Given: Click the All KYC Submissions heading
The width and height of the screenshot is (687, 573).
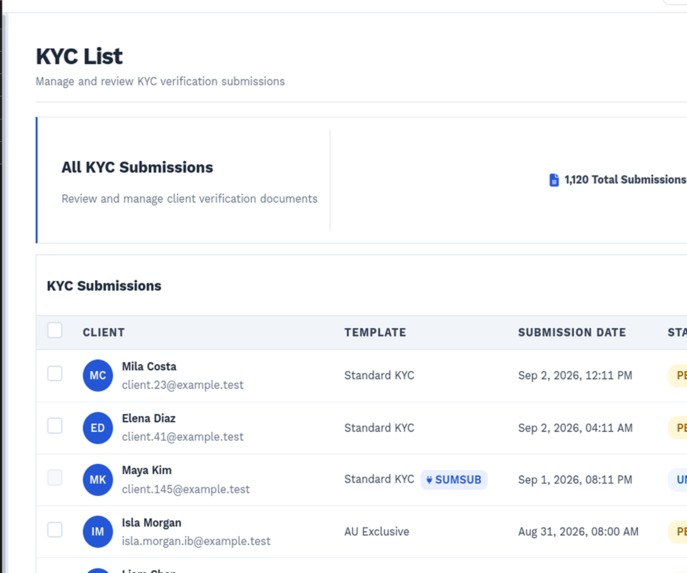Looking at the screenshot, I should click(137, 167).
